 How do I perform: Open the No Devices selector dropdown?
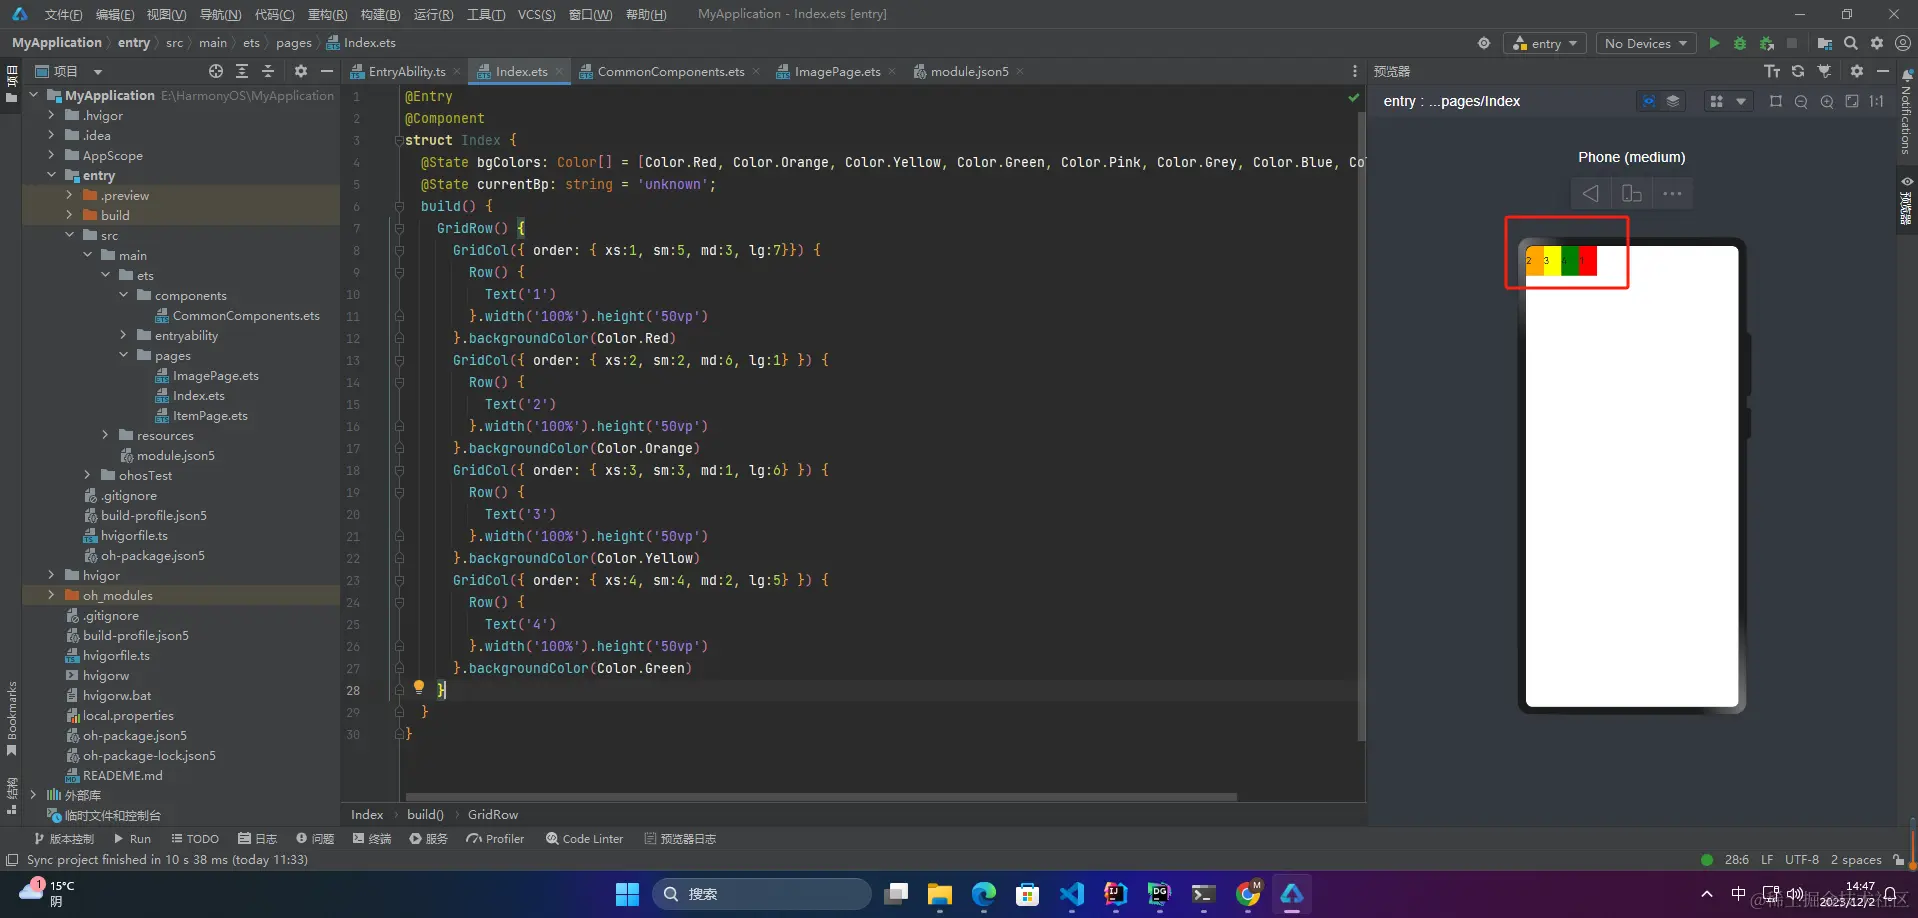[x=1646, y=43]
